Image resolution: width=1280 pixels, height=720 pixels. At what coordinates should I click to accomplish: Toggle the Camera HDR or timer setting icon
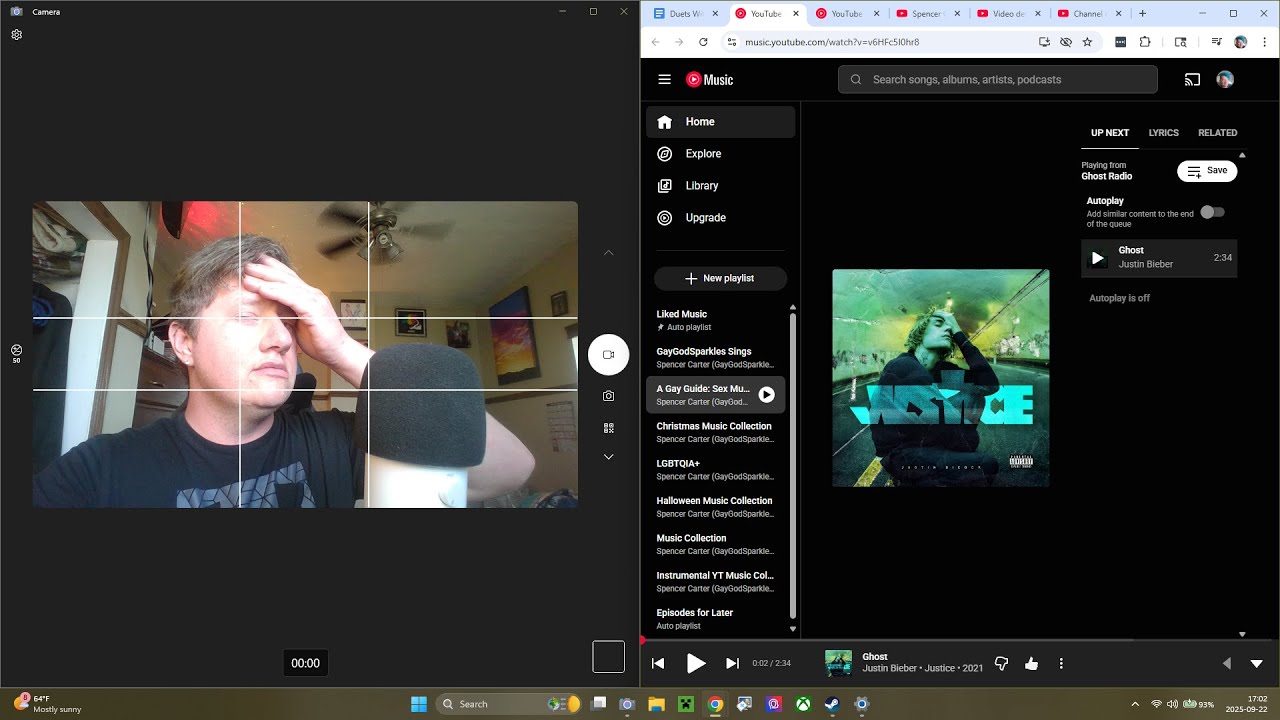16,352
